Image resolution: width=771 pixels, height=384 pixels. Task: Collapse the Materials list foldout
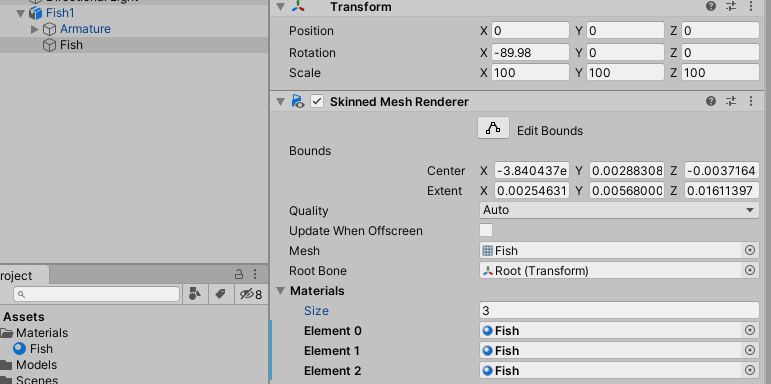[280, 291]
